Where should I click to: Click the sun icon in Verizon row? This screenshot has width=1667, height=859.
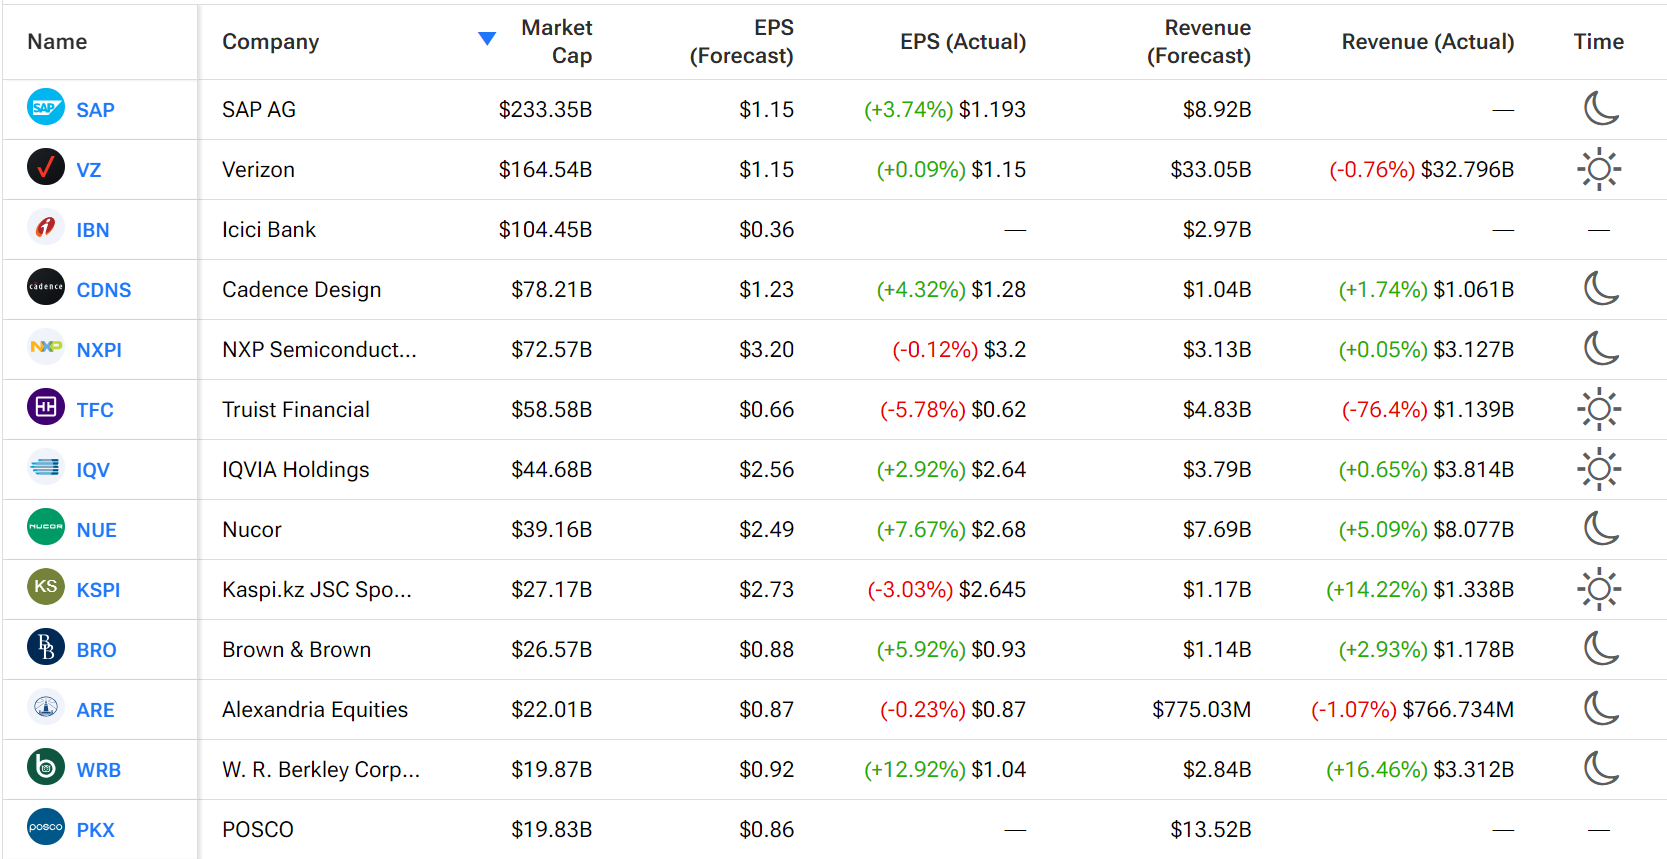click(1599, 169)
